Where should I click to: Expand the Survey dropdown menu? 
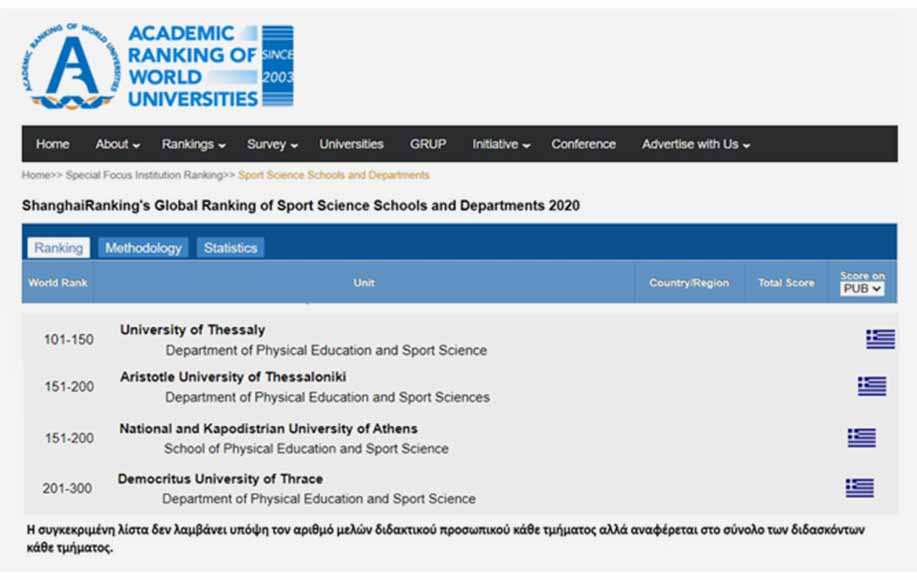click(272, 144)
